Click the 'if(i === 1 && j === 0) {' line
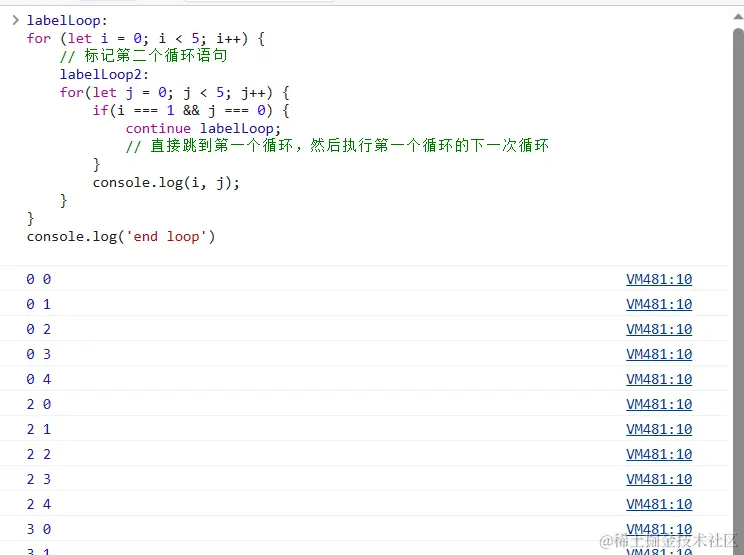 click(191, 111)
